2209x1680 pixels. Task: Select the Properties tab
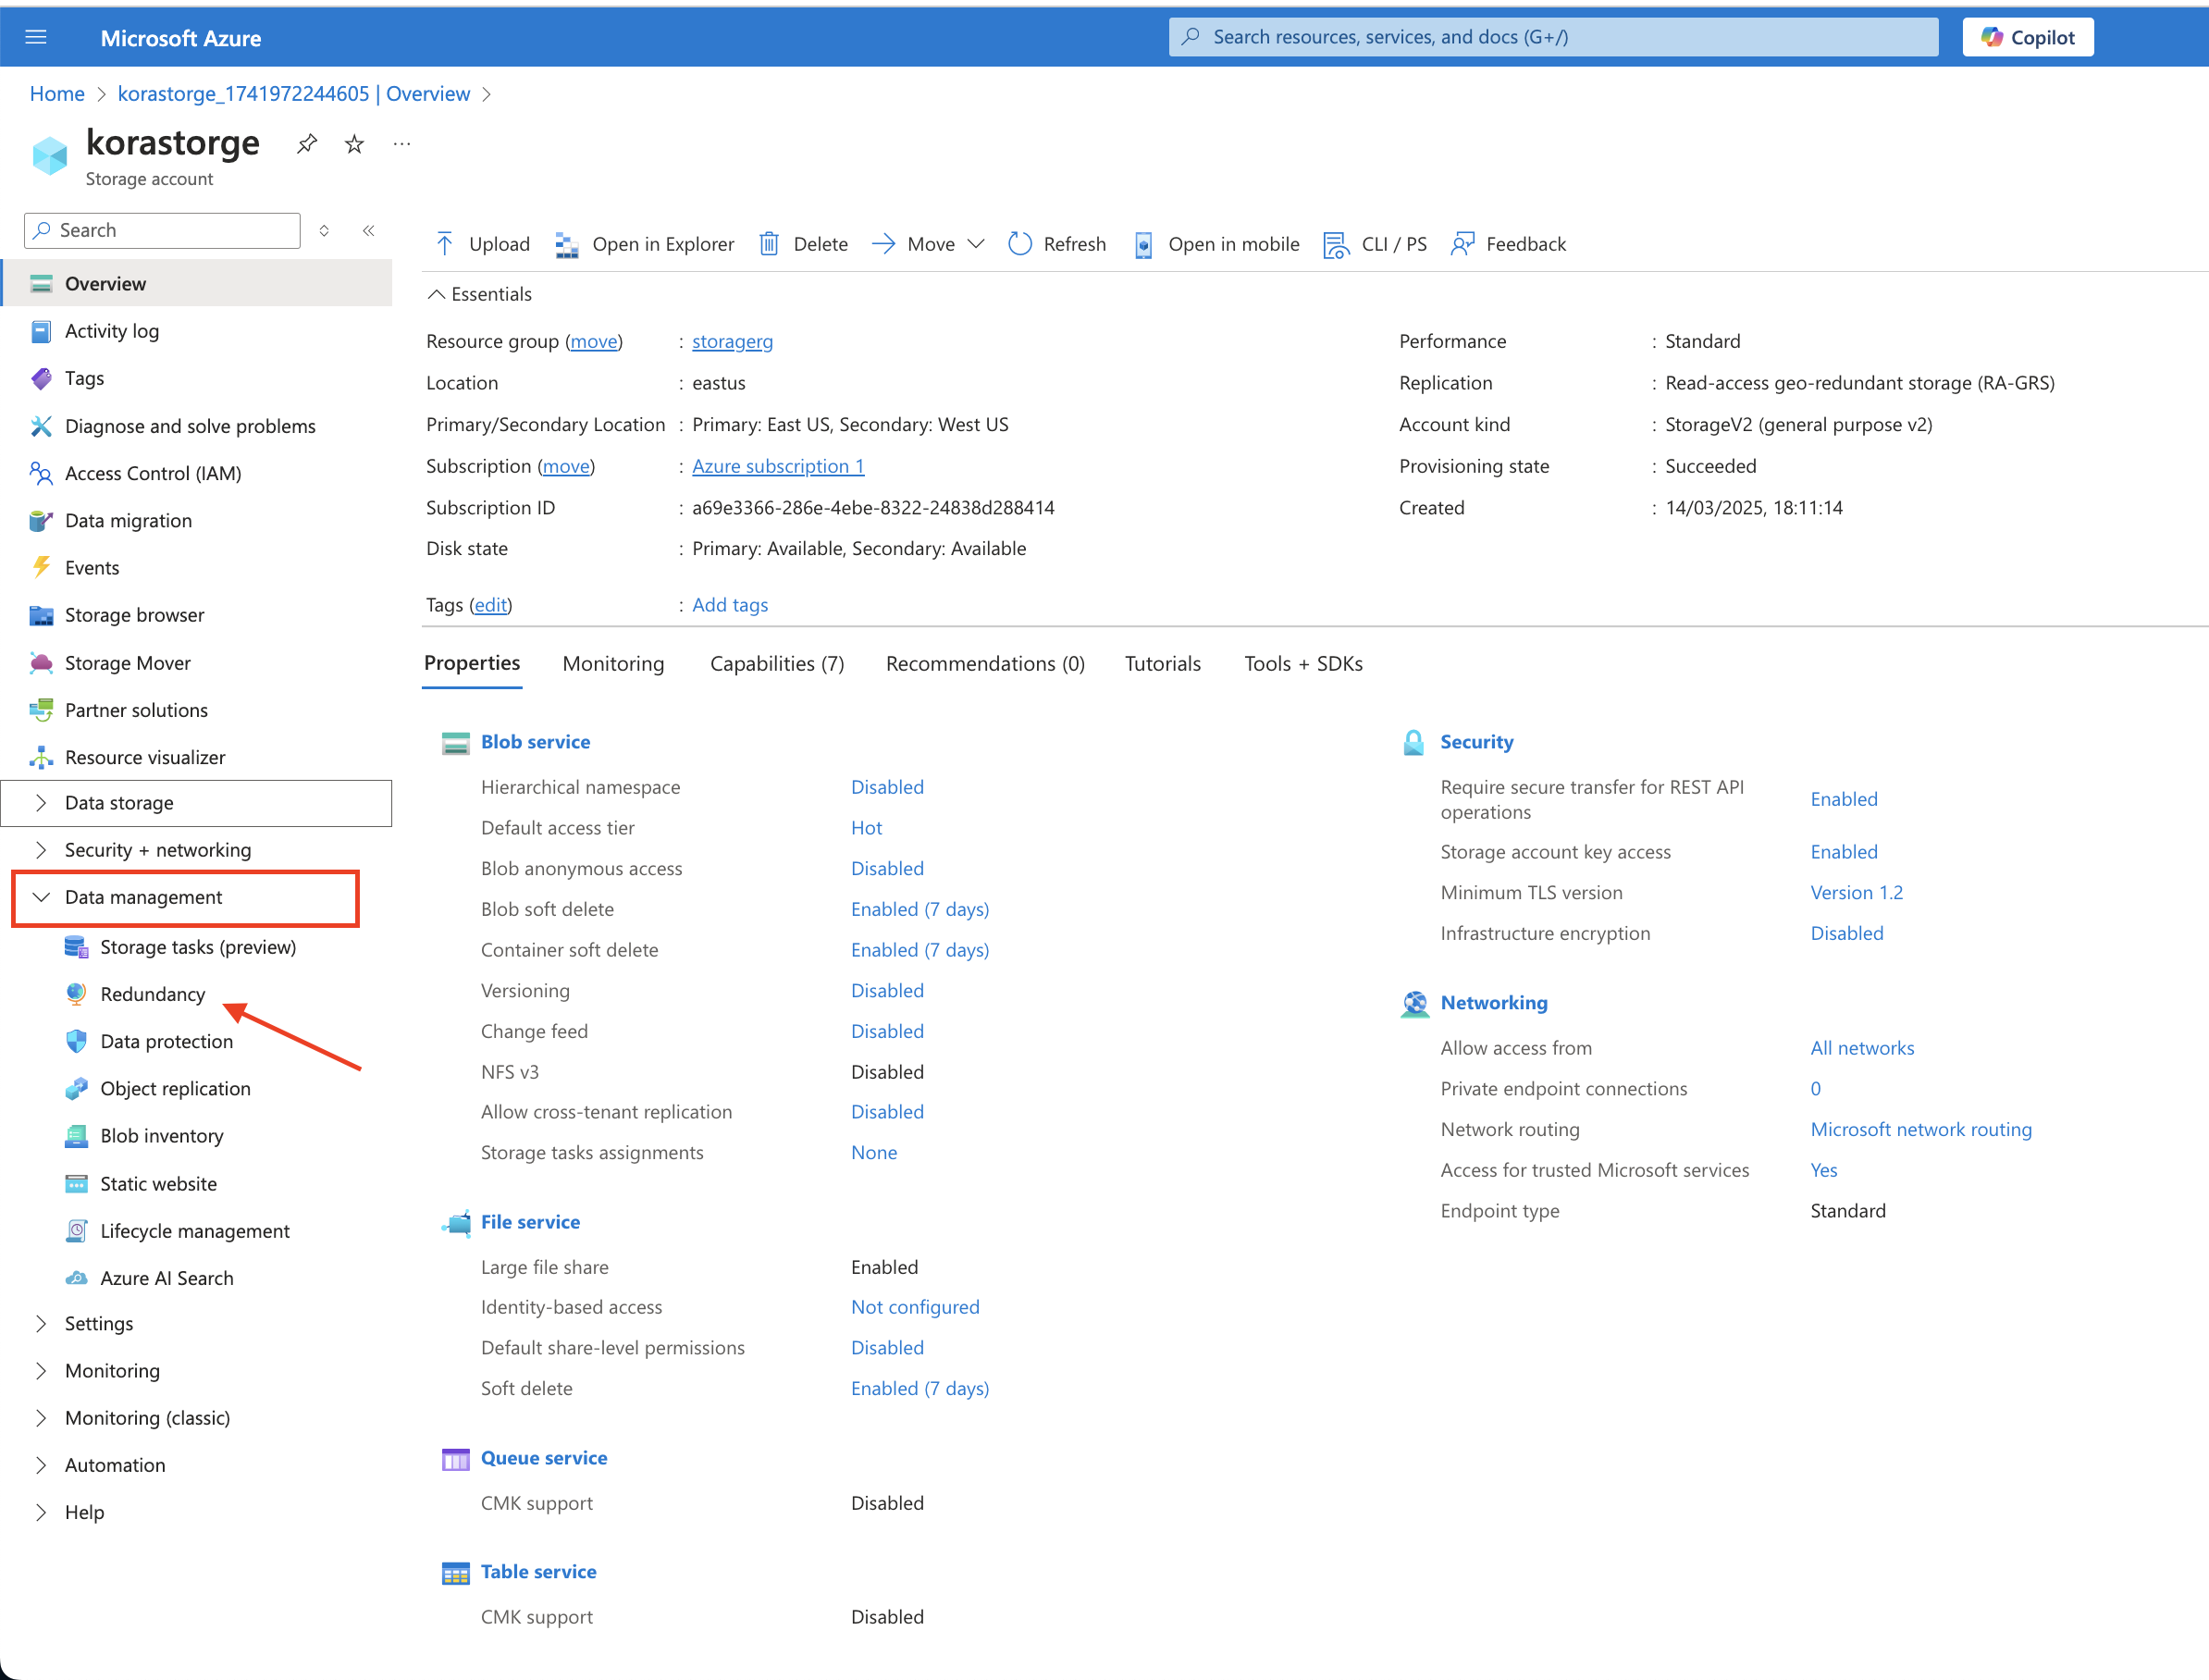tap(472, 663)
